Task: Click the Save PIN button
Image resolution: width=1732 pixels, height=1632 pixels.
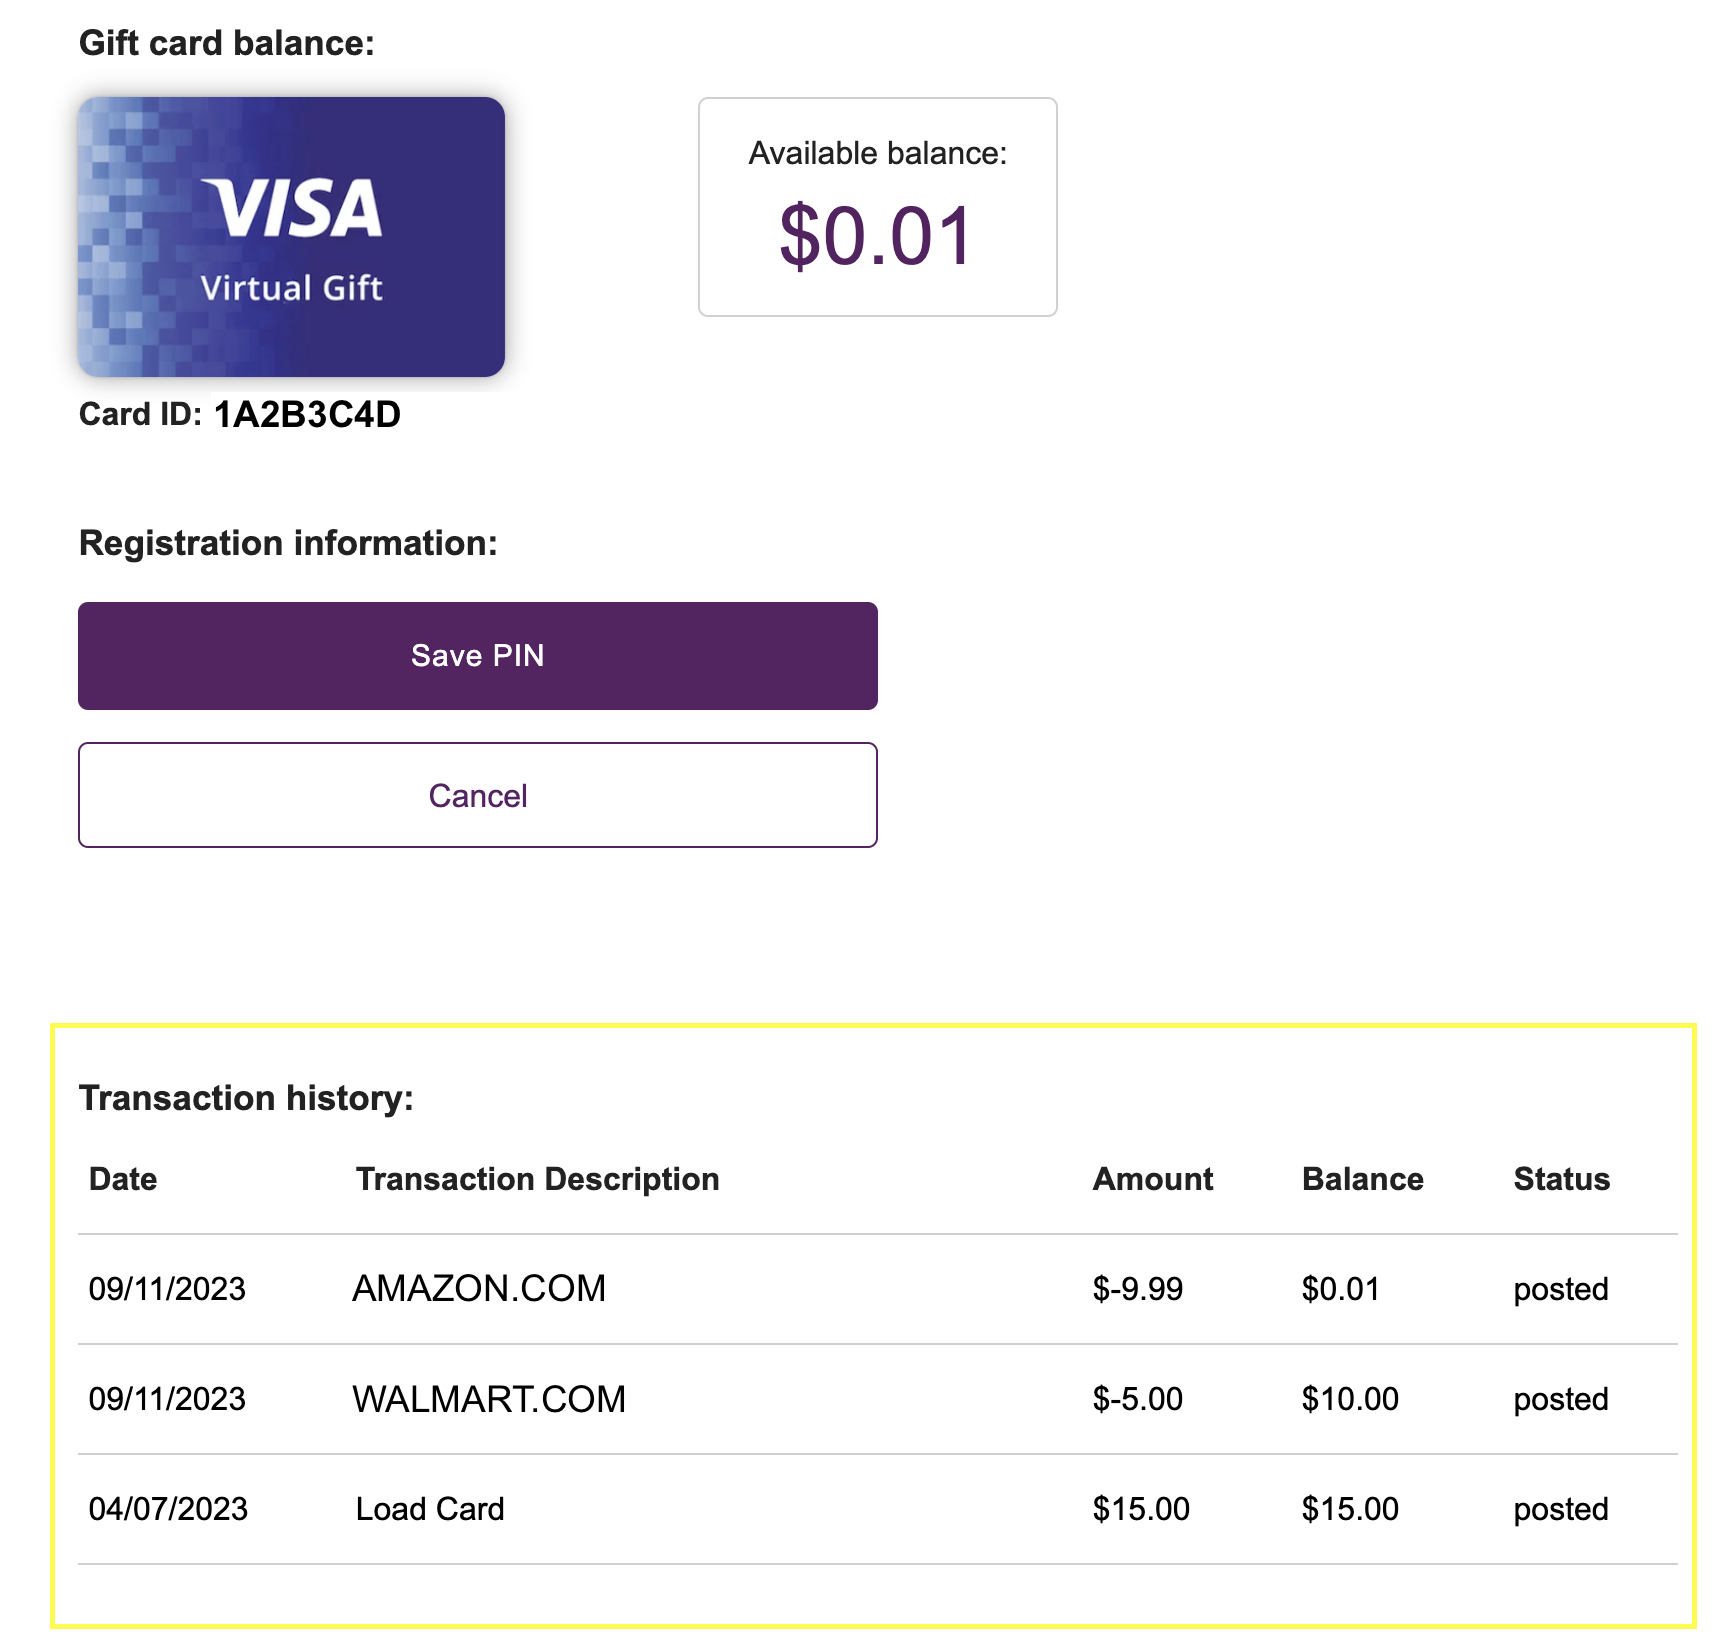Action: pos(478,655)
